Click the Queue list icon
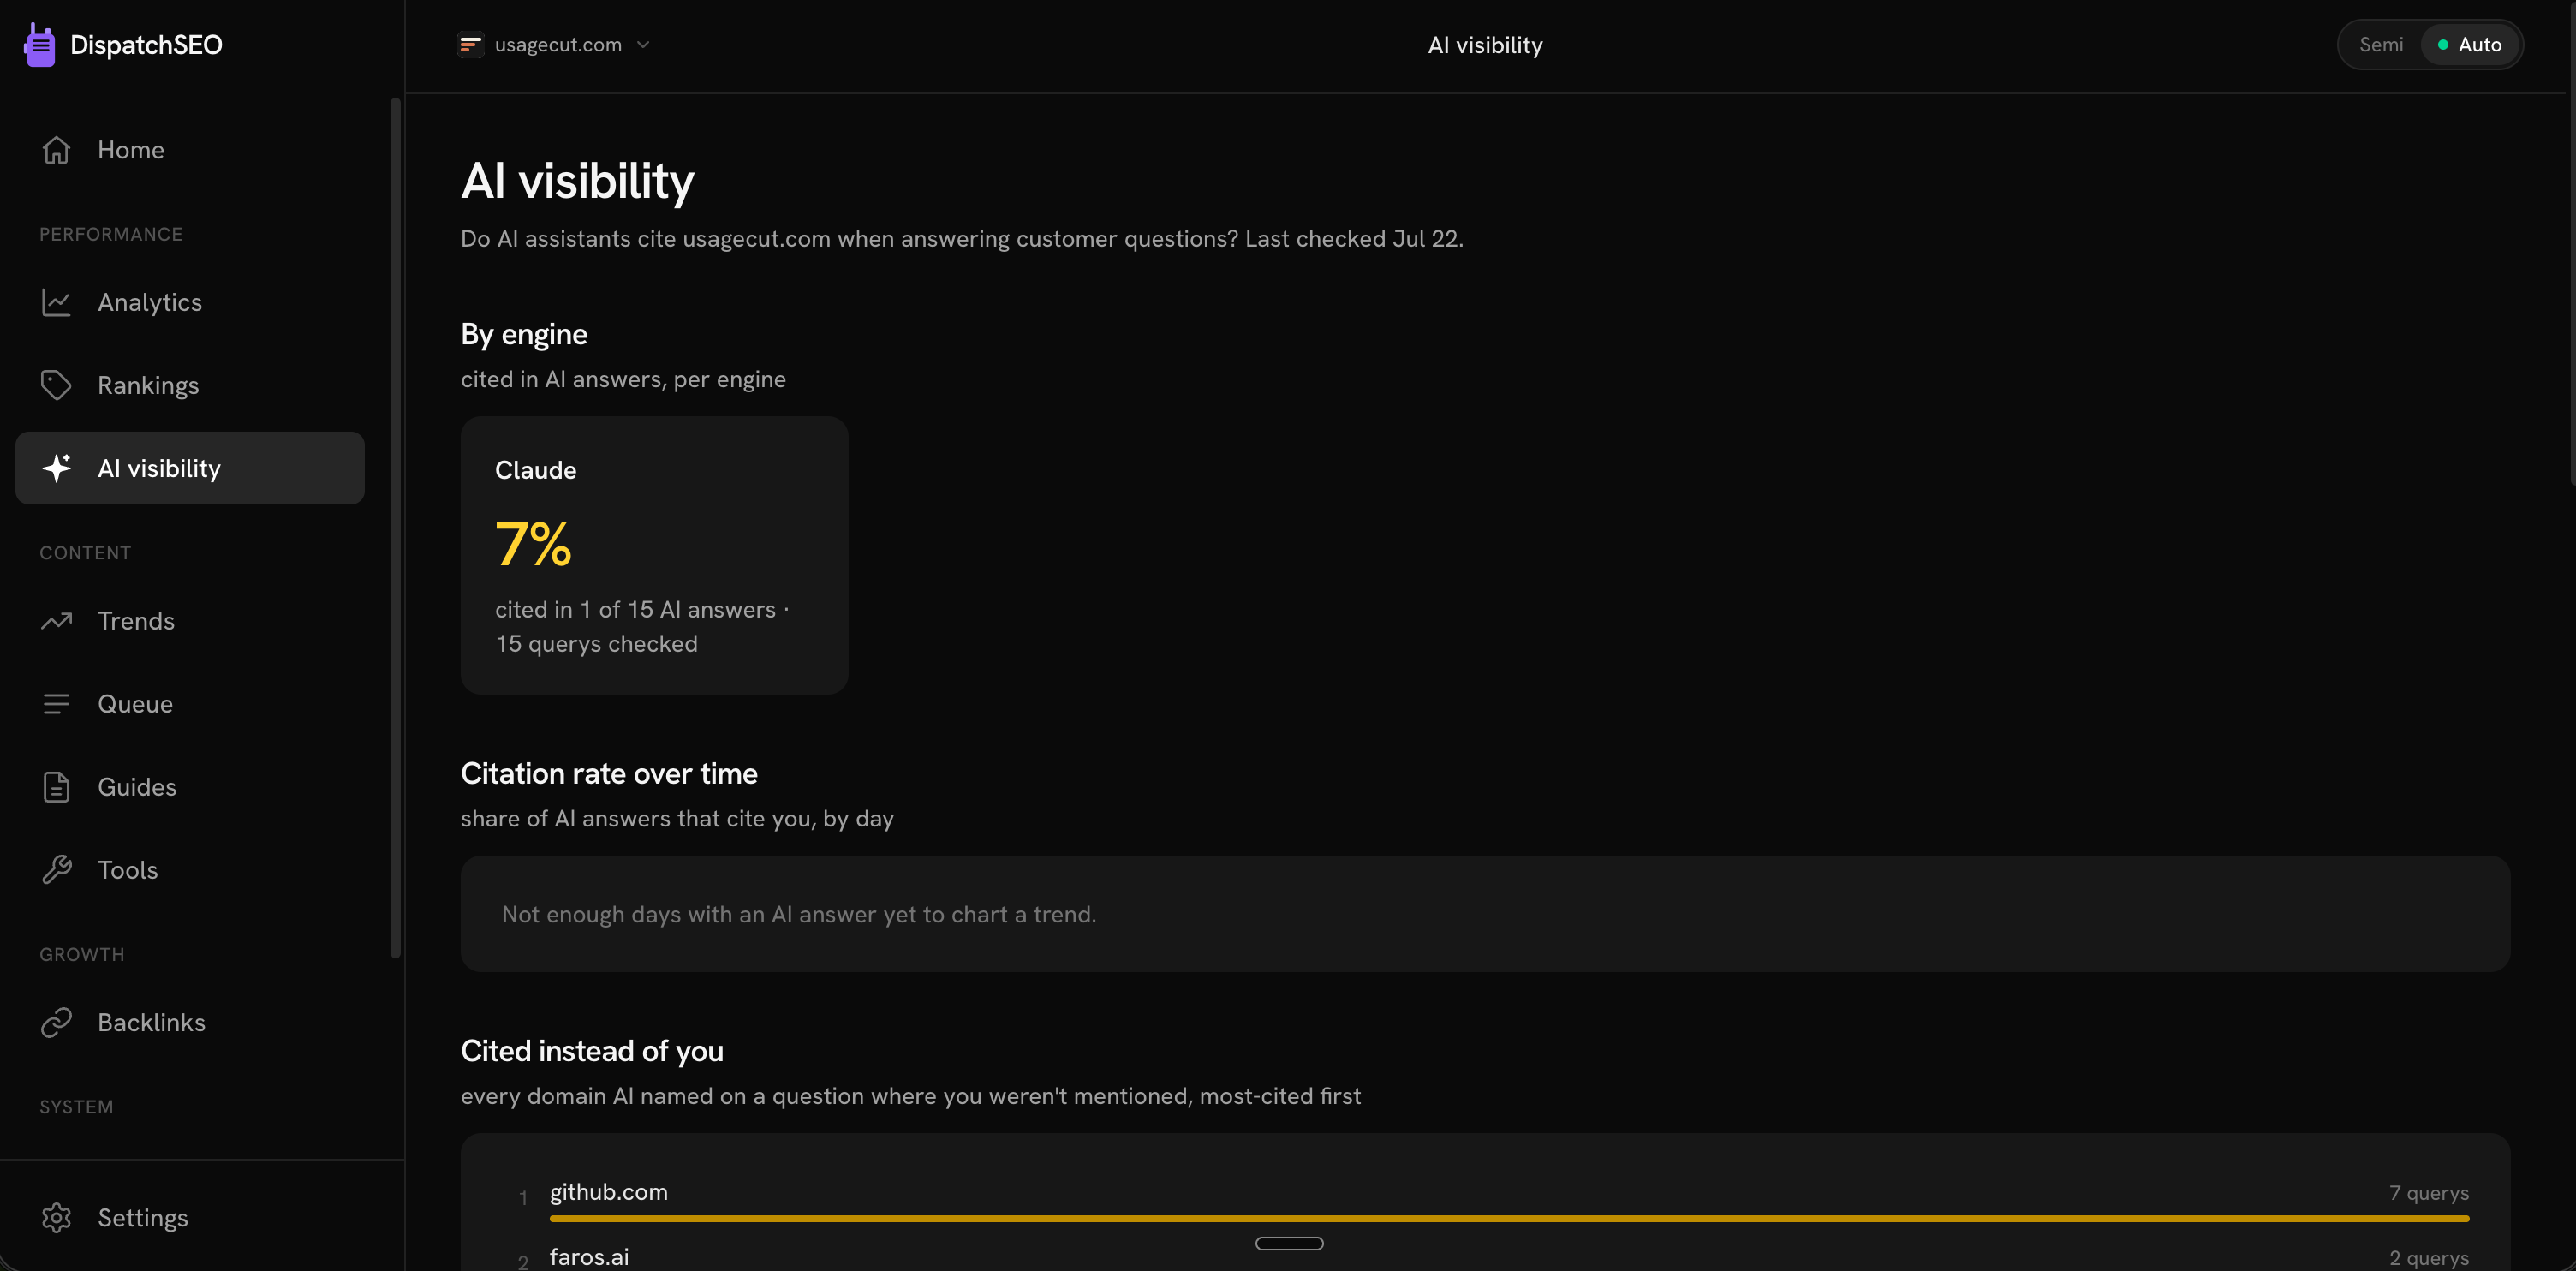Viewport: 2576px width, 1271px height. point(56,704)
